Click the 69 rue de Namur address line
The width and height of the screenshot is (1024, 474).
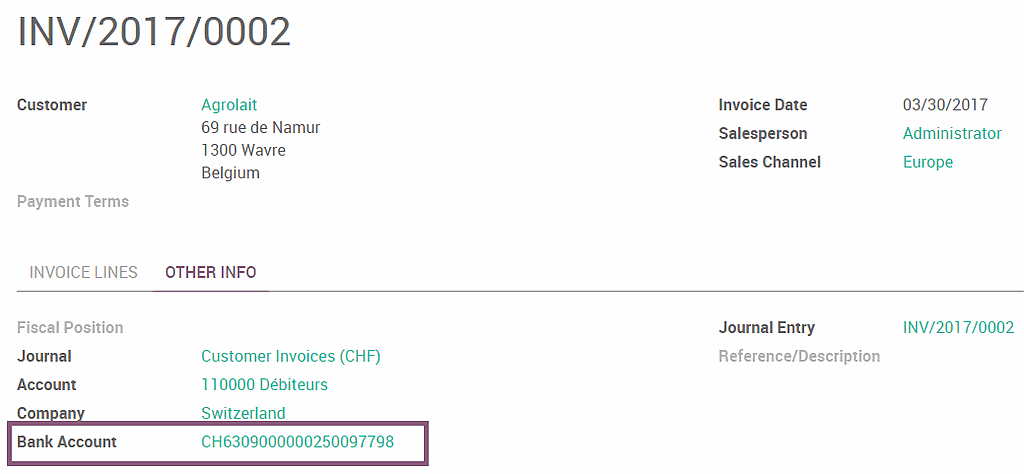tap(260, 128)
